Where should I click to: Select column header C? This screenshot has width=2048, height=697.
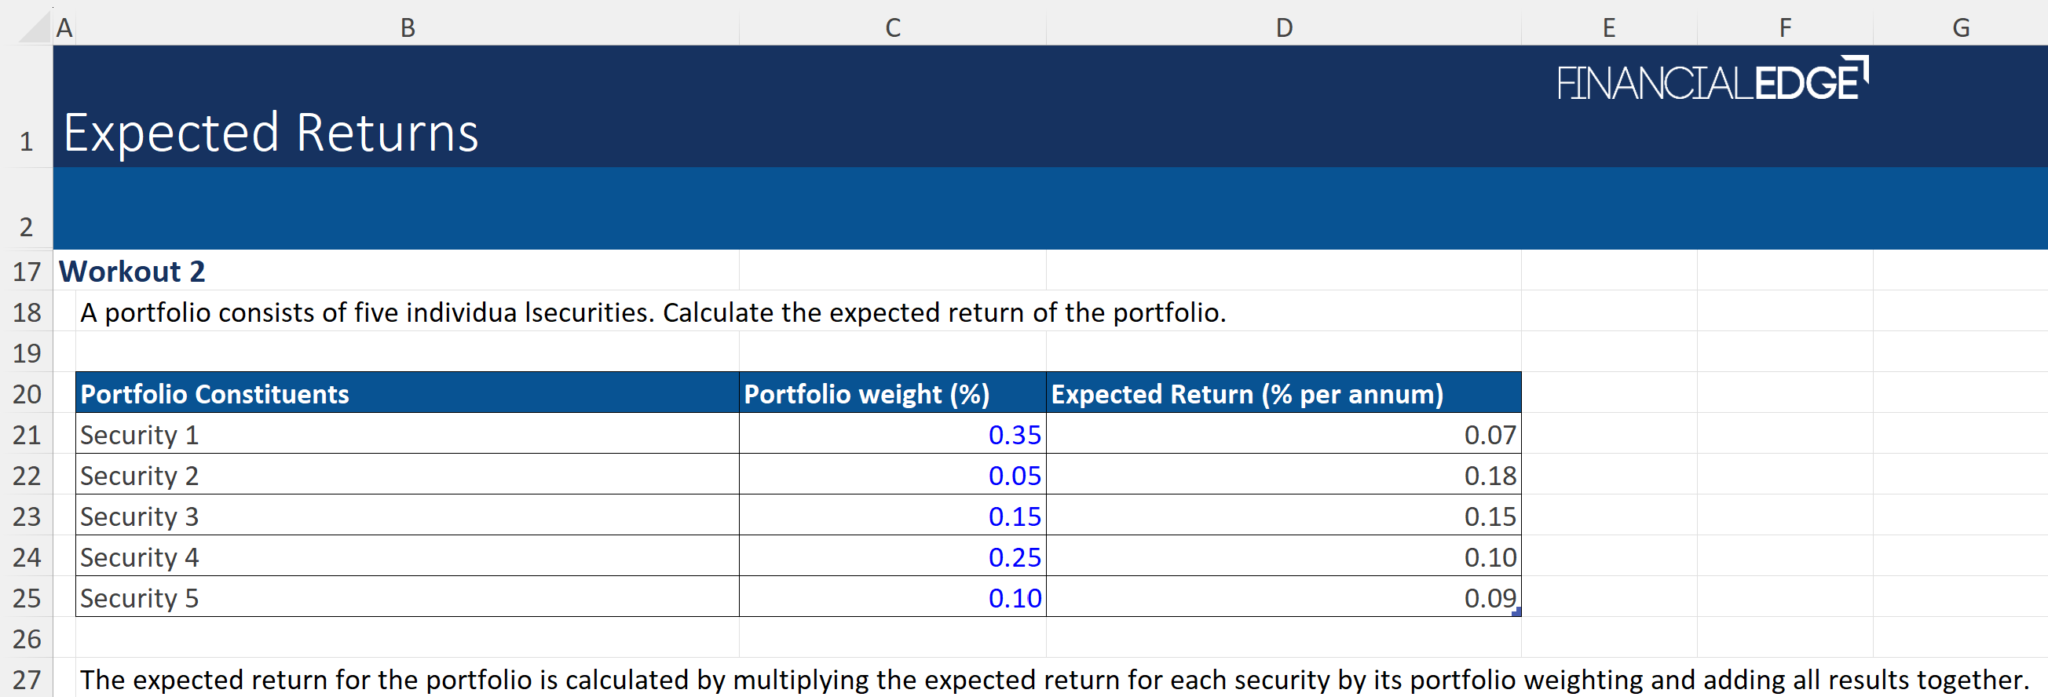click(891, 27)
